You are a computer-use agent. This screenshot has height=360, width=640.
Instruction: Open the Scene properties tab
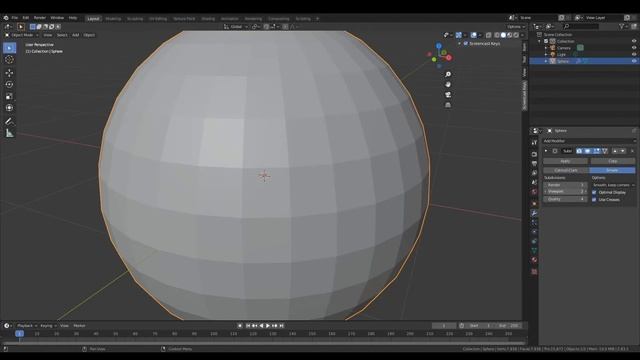(534, 182)
